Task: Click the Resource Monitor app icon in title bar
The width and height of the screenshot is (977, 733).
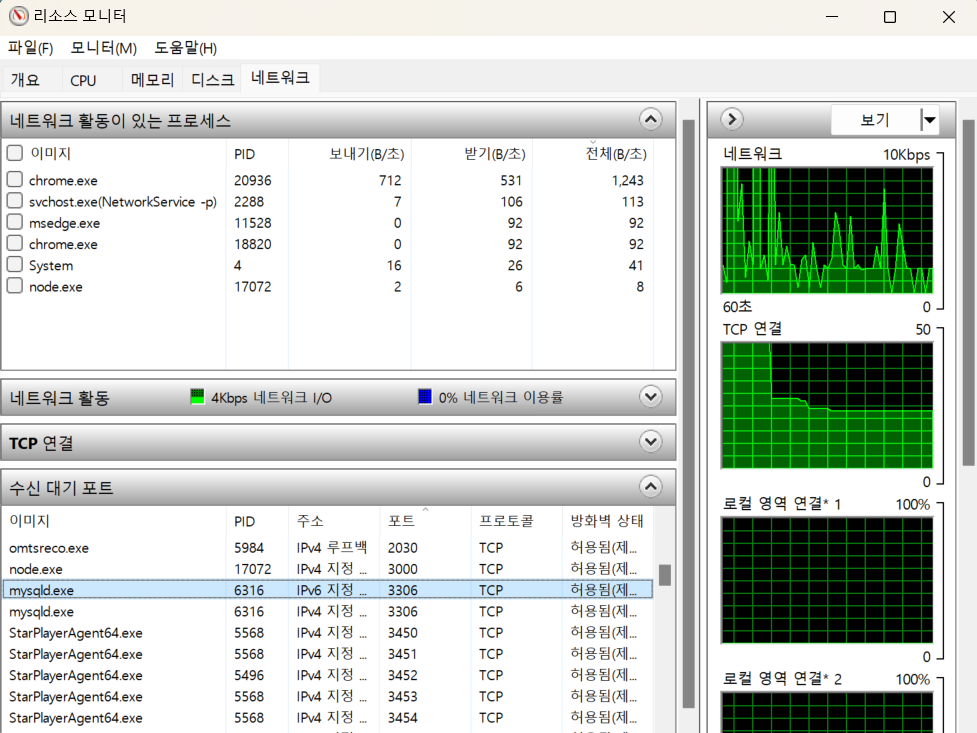Action: click(x=19, y=16)
